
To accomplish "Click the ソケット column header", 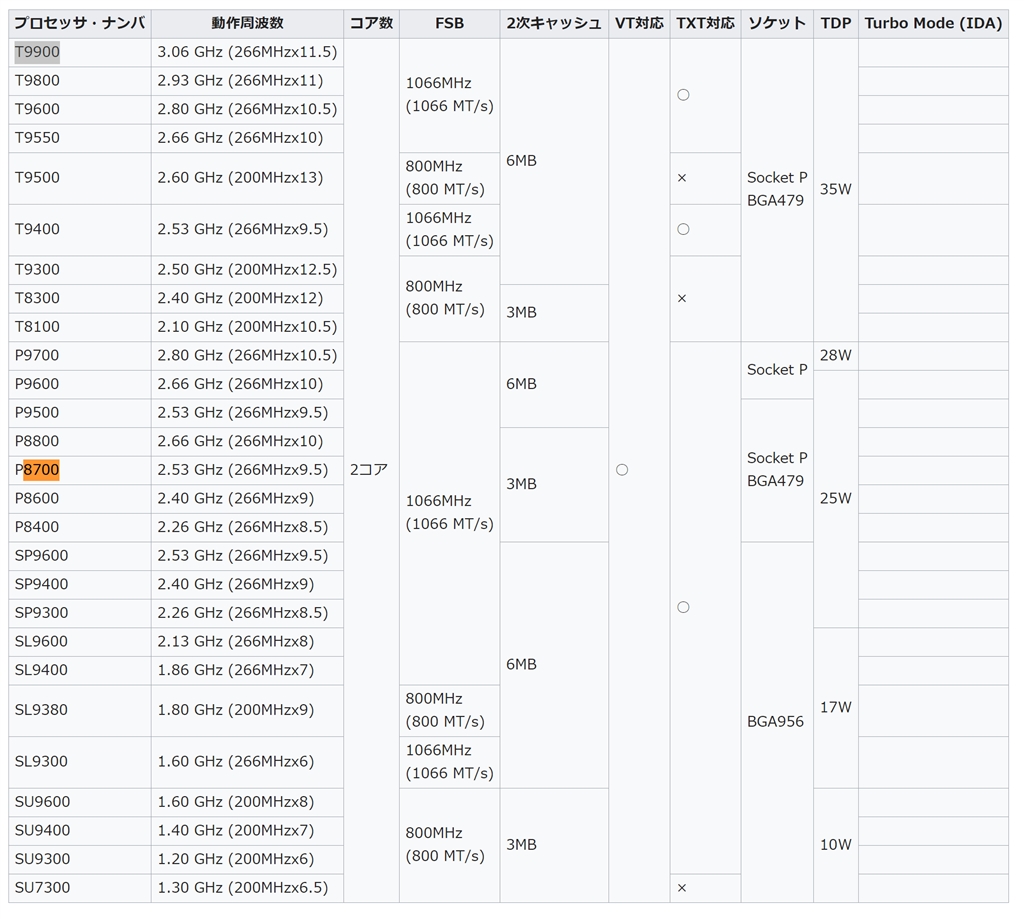I will click(x=777, y=24).
